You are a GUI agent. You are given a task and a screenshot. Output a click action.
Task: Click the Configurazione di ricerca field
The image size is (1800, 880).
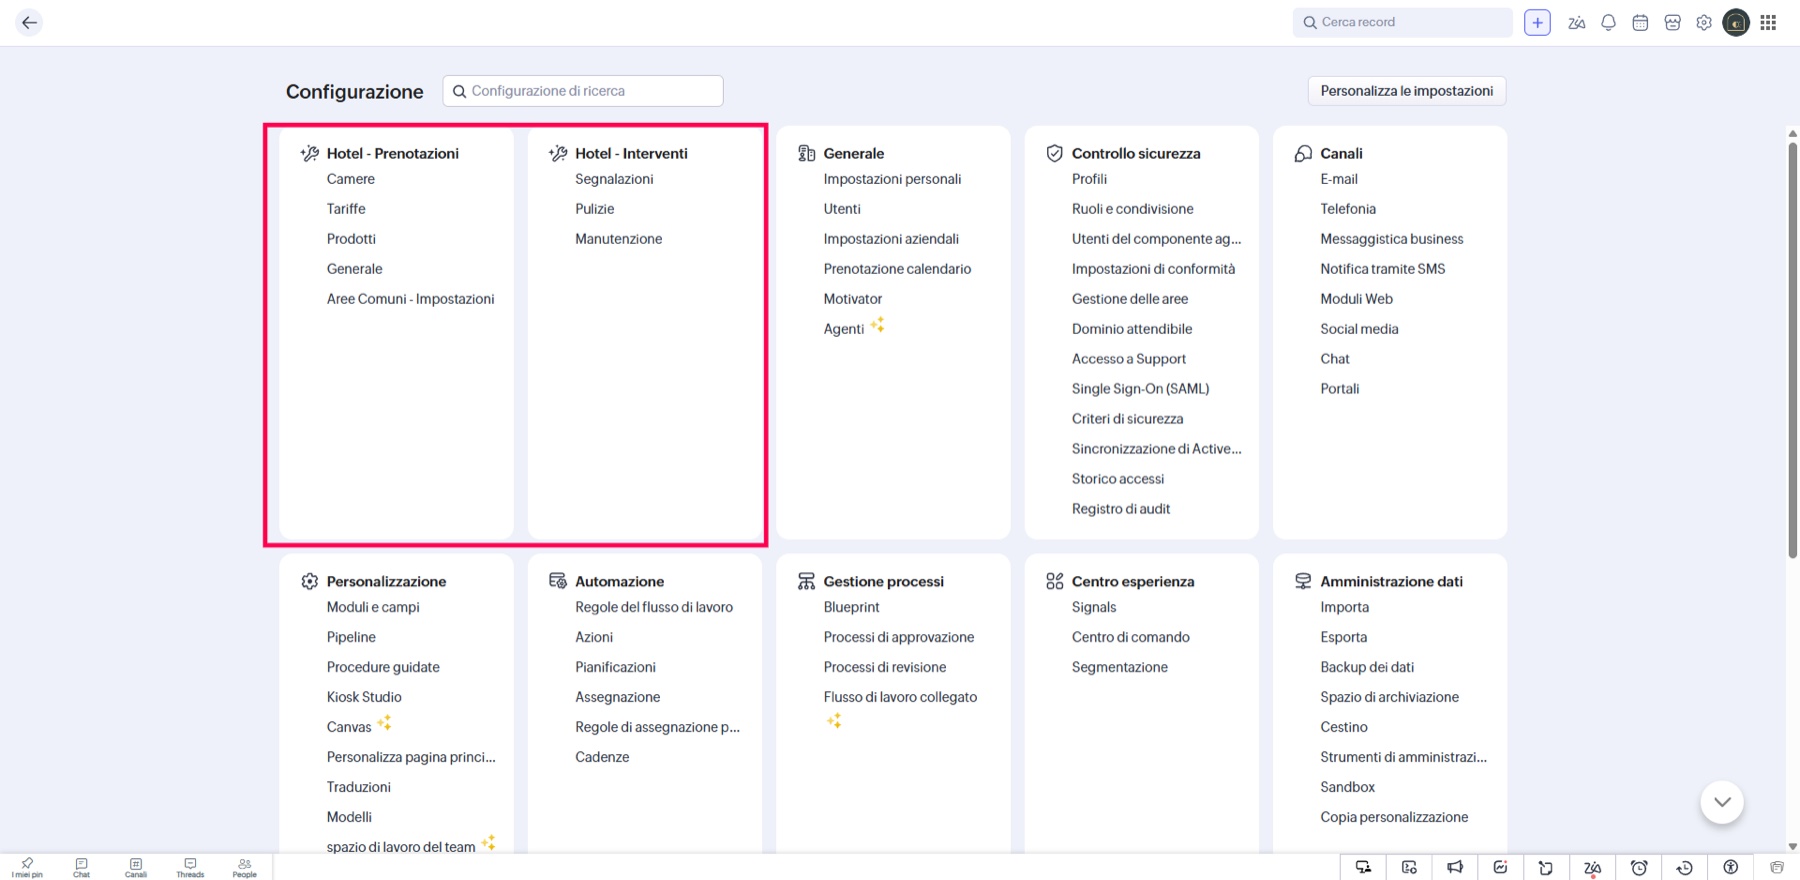[x=583, y=91]
